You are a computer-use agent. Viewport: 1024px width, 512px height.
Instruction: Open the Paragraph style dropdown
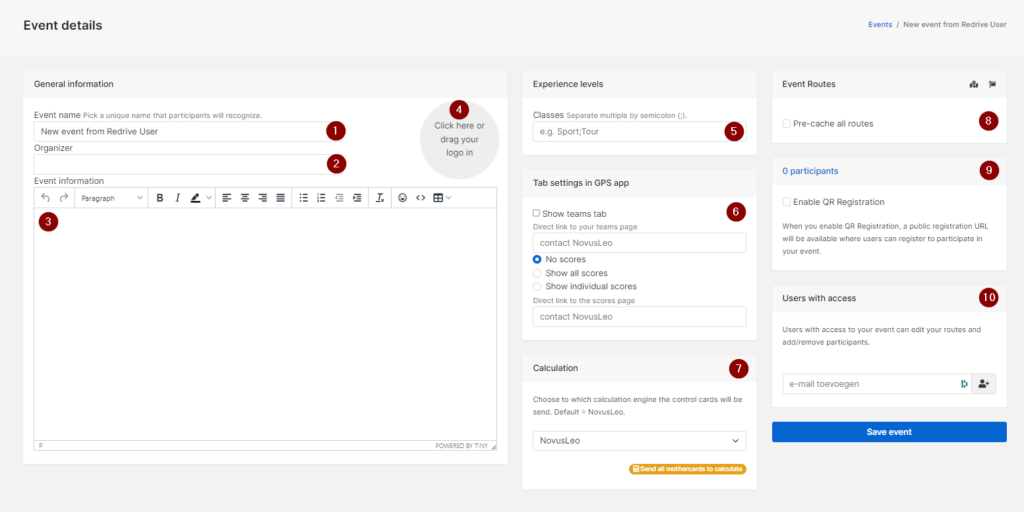tap(111, 198)
